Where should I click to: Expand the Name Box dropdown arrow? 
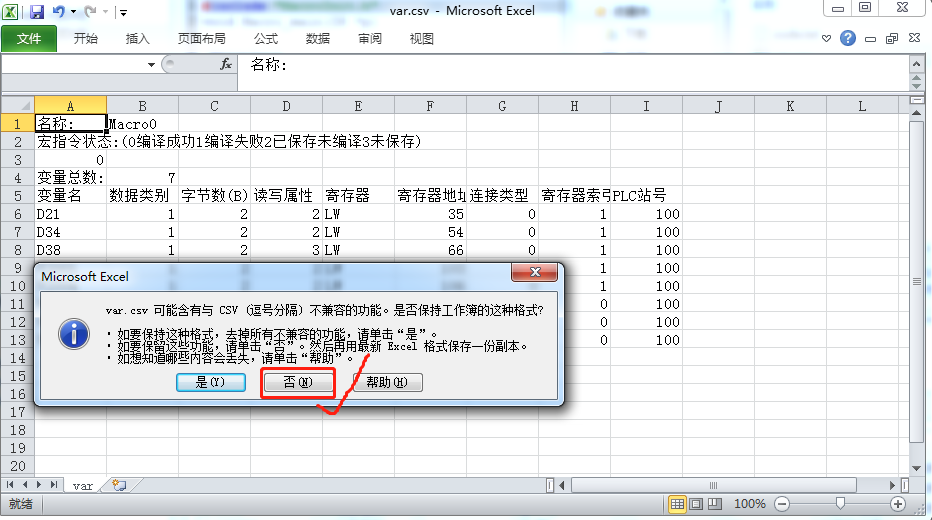151,64
